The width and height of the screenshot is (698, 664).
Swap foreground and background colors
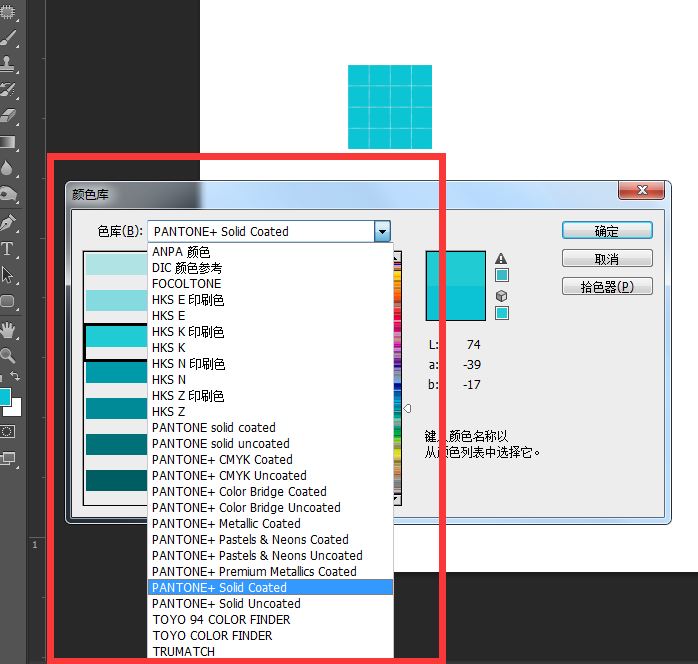15,376
